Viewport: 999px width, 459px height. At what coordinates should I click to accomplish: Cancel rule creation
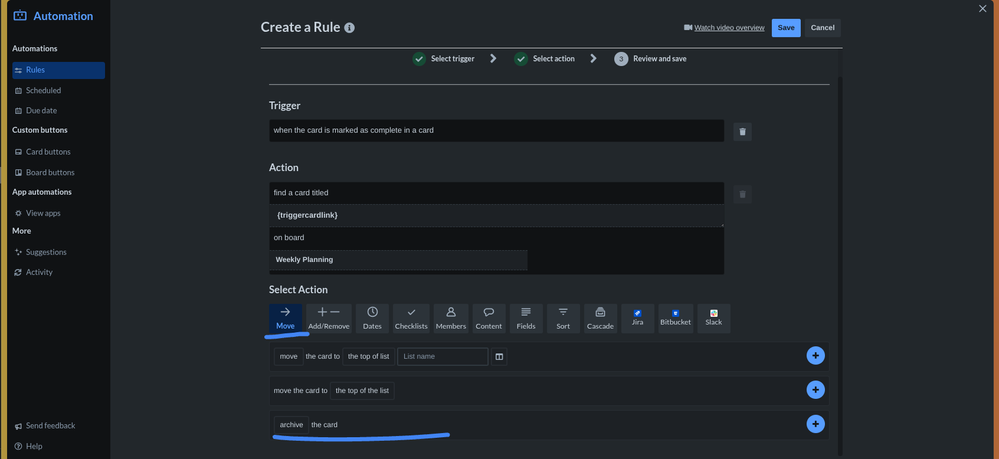823,28
